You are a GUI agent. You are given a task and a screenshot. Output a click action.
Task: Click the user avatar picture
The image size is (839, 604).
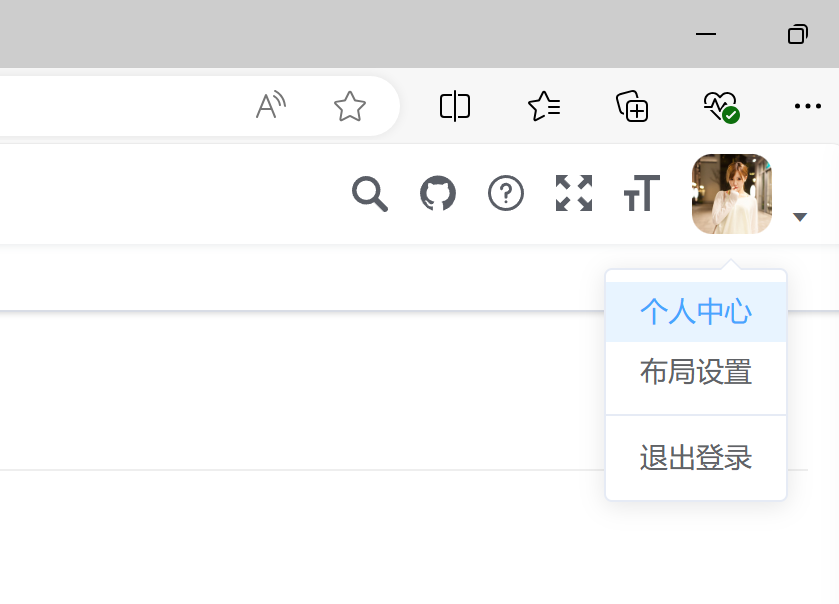click(x=731, y=194)
